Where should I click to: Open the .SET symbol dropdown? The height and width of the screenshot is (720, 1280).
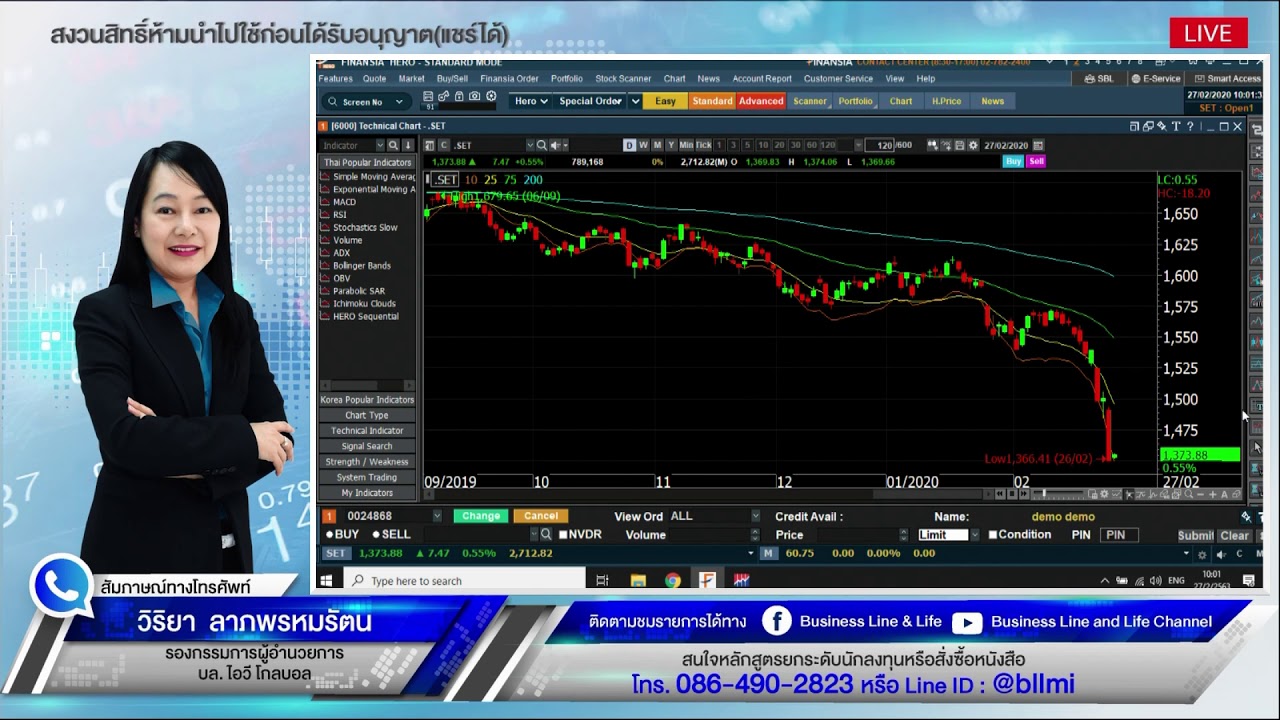coord(530,145)
